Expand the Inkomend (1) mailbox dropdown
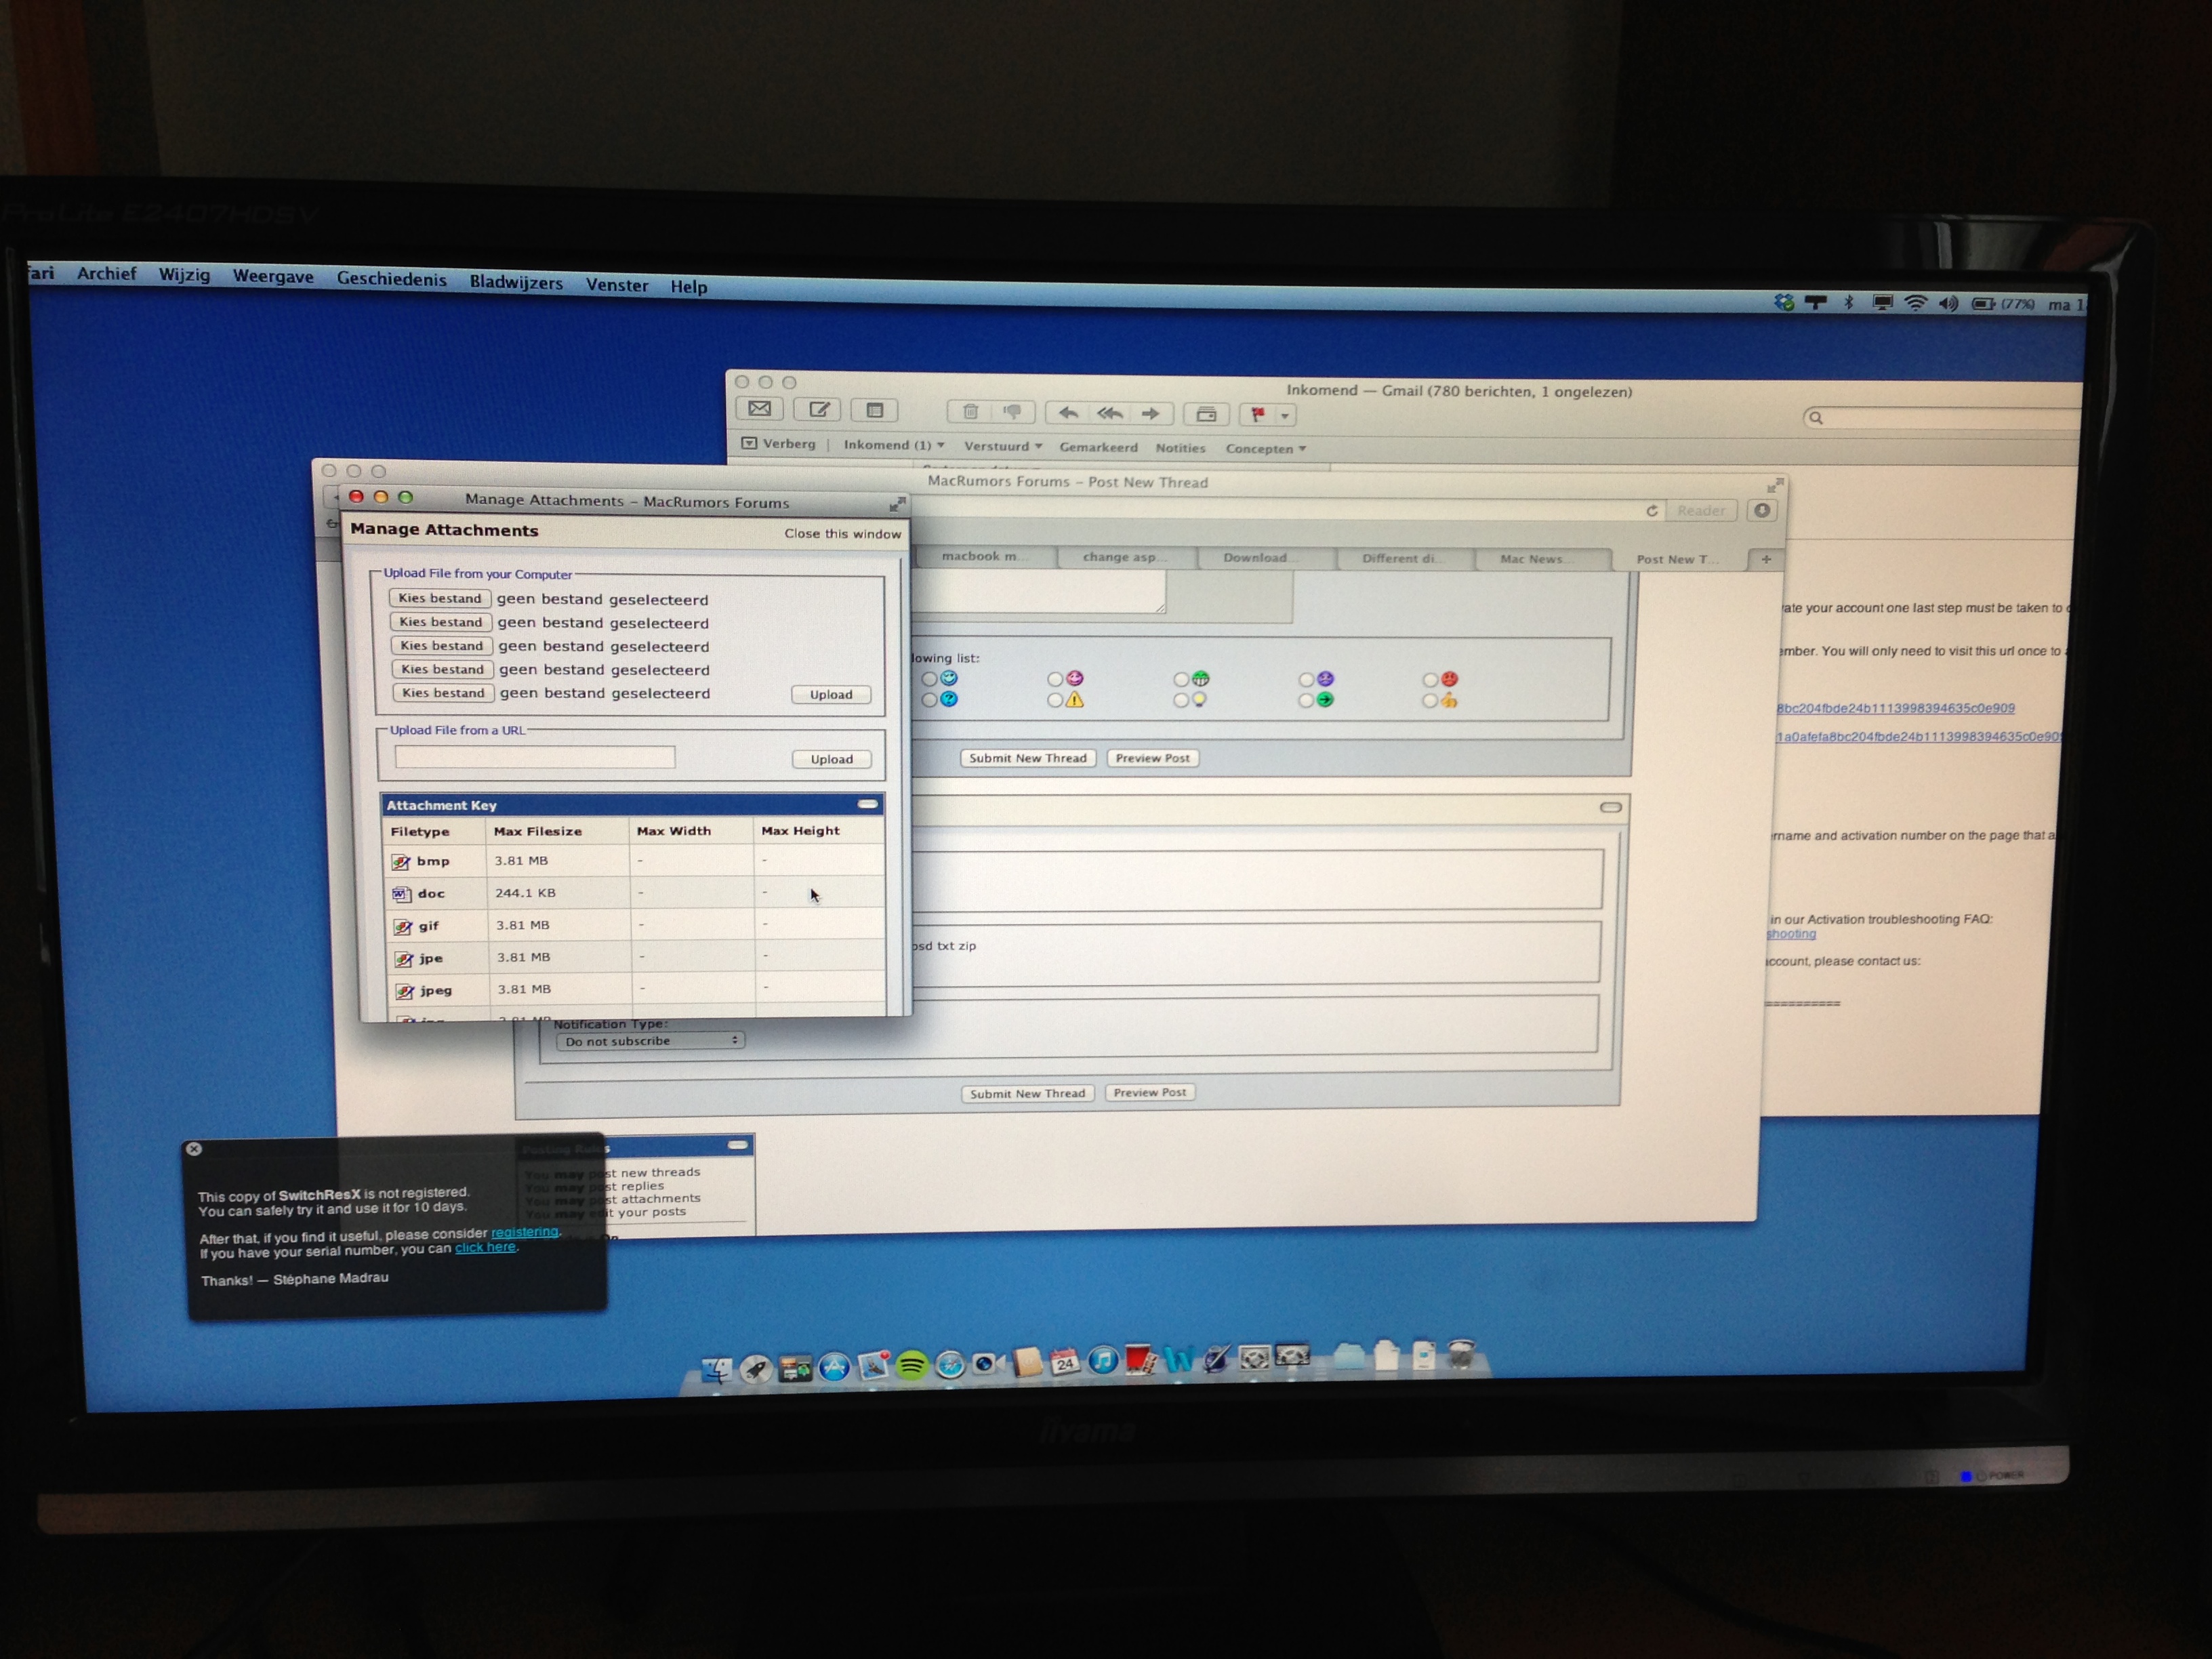2212x1659 pixels. pos(940,445)
